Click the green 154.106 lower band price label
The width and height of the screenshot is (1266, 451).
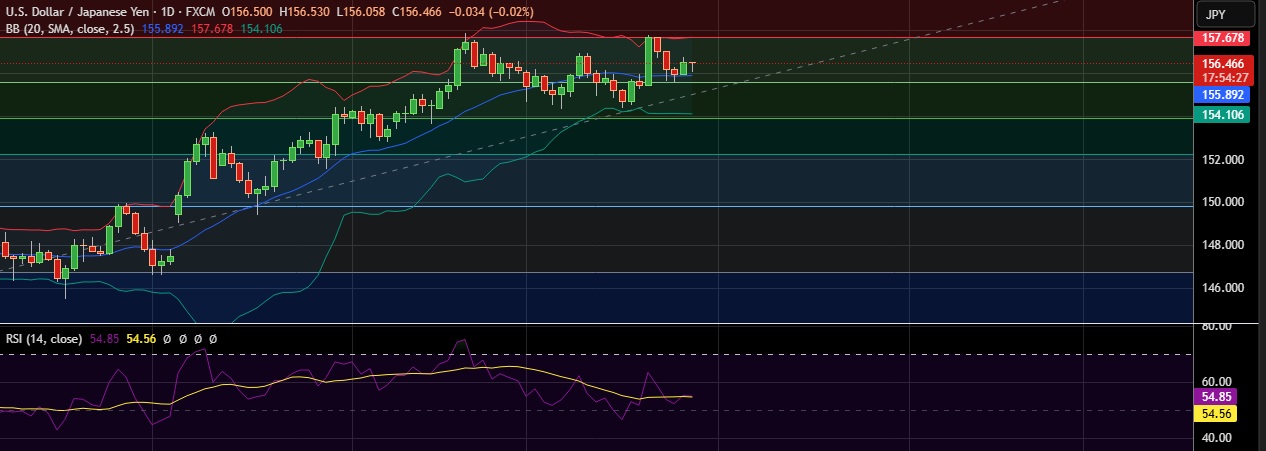(x=1222, y=115)
